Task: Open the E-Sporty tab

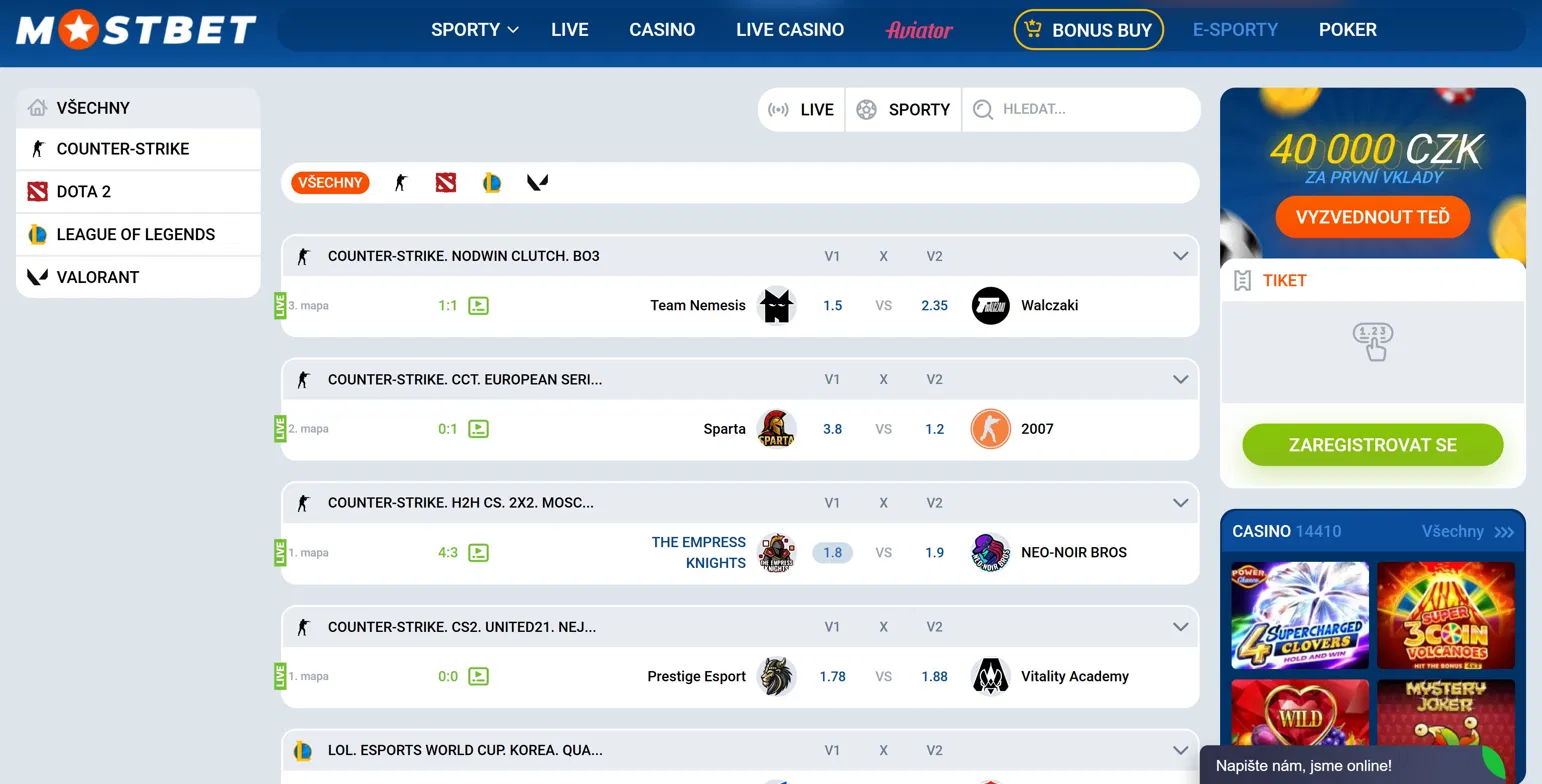Action: point(1235,30)
